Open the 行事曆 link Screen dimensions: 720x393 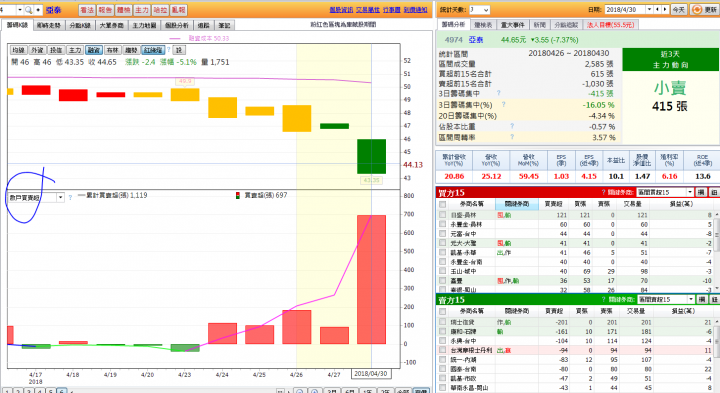pyautogui.click(x=391, y=10)
